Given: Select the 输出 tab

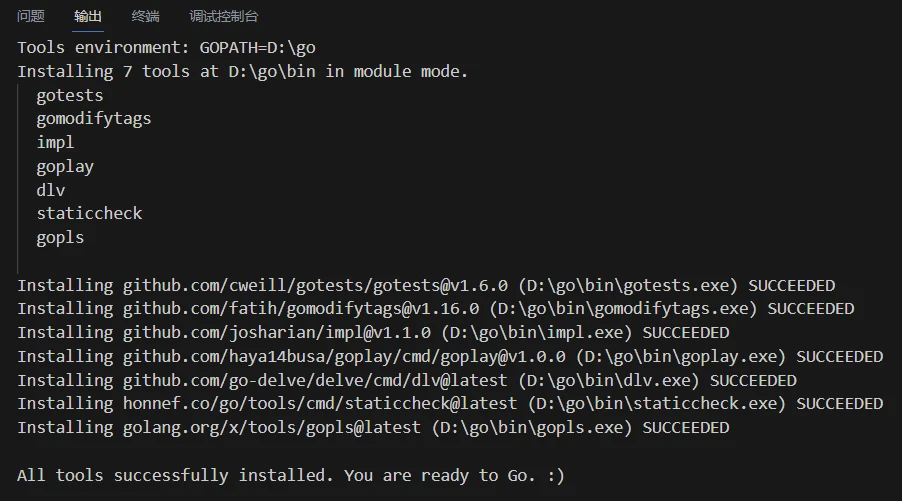Looking at the screenshot, I should pos(88,16).
